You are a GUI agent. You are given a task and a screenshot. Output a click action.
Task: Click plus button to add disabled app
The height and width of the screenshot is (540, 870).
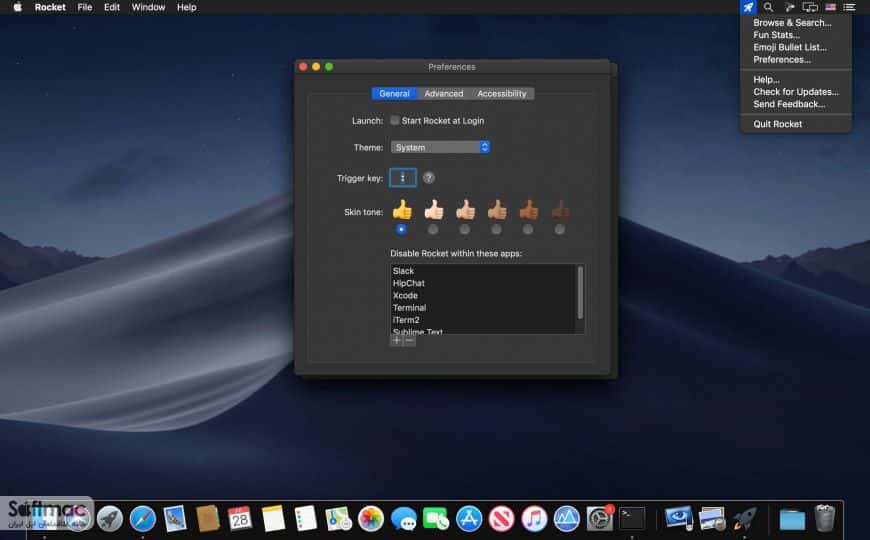pos(396,341)
